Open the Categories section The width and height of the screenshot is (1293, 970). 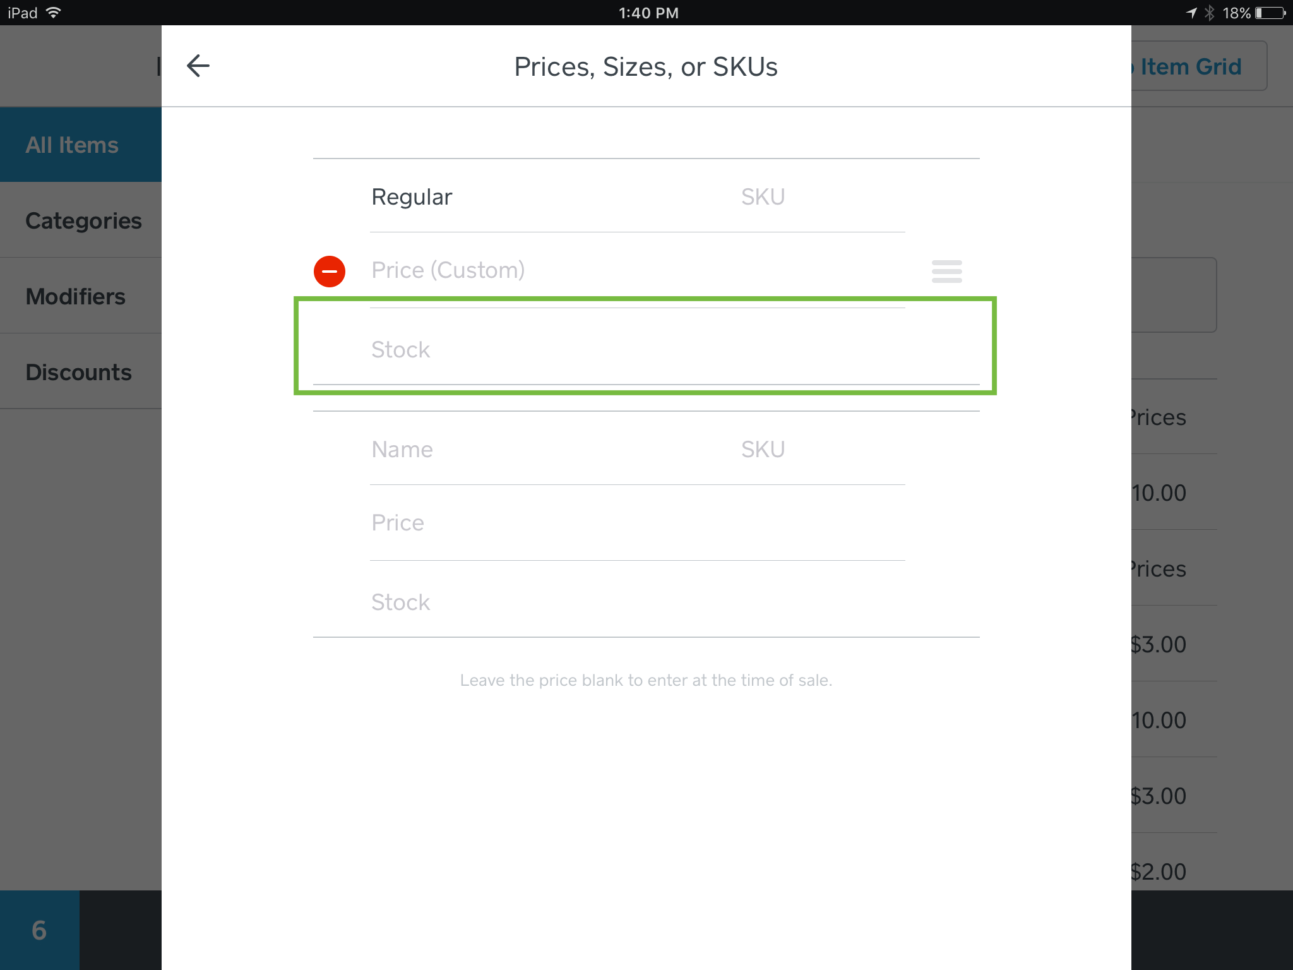(x=83, y=221)
